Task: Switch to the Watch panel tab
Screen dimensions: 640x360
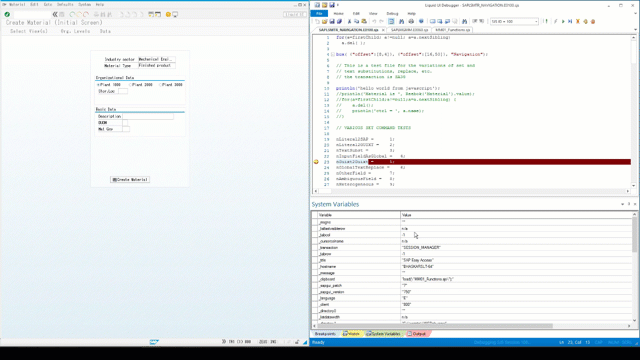Action: (x=351, y=334)
